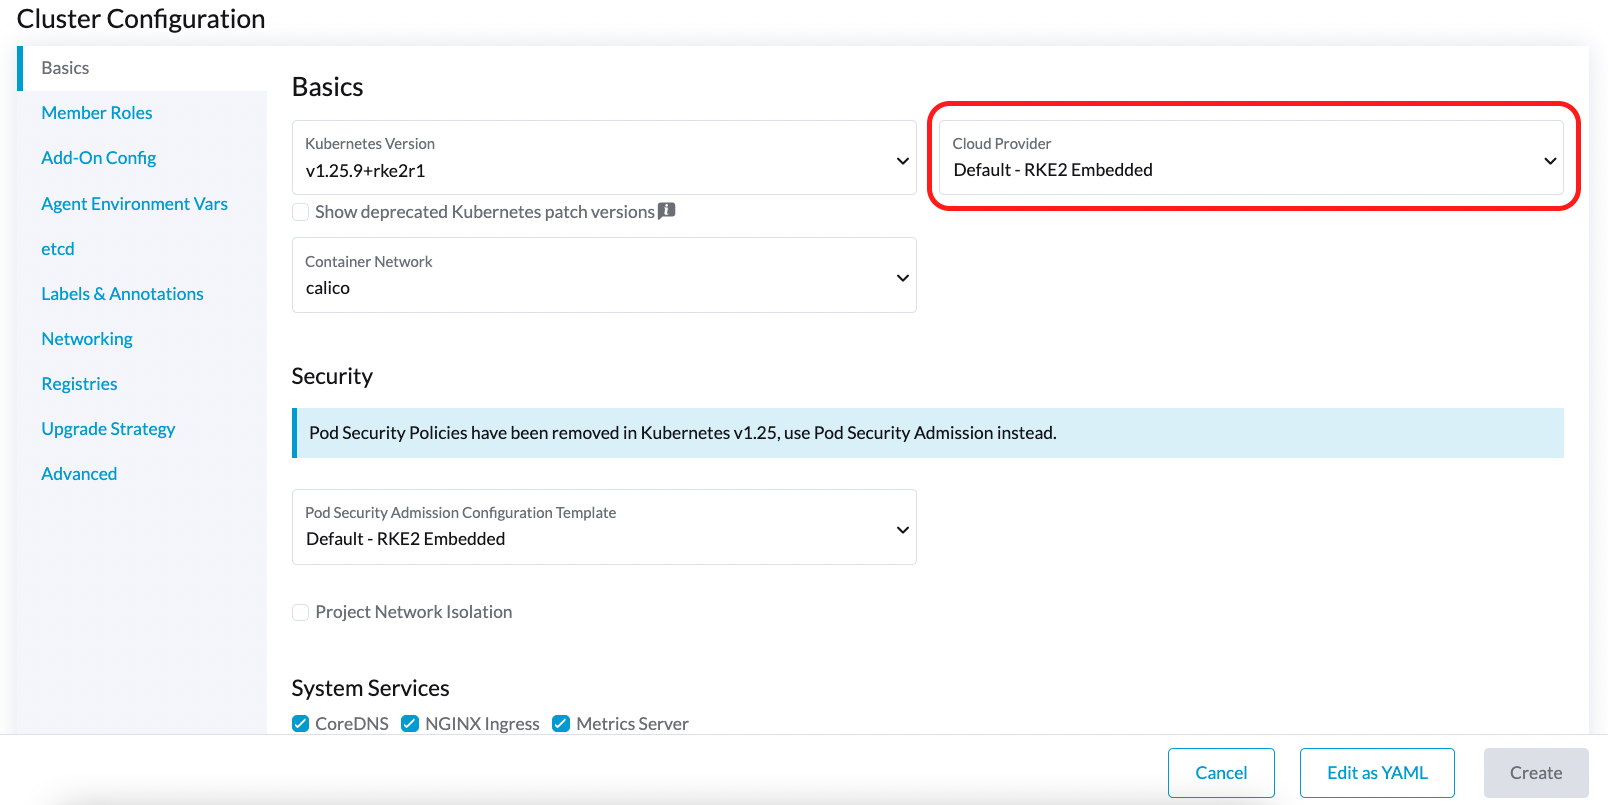Open the Container Network dropdown
Viewport: 1608px width, 805px height.
click(x=603, y=275)
